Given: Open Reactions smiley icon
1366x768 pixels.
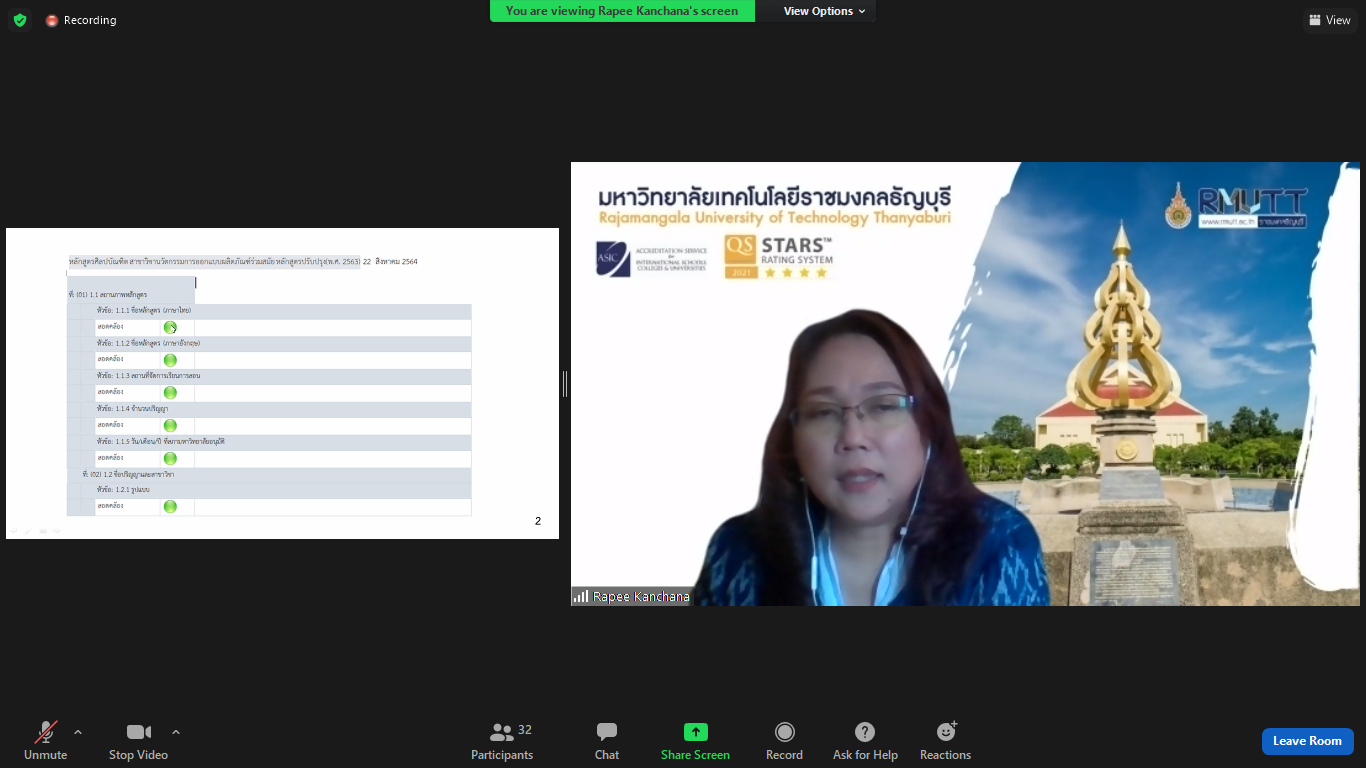Looking at the screenshot, I should (x=945, y=732).
